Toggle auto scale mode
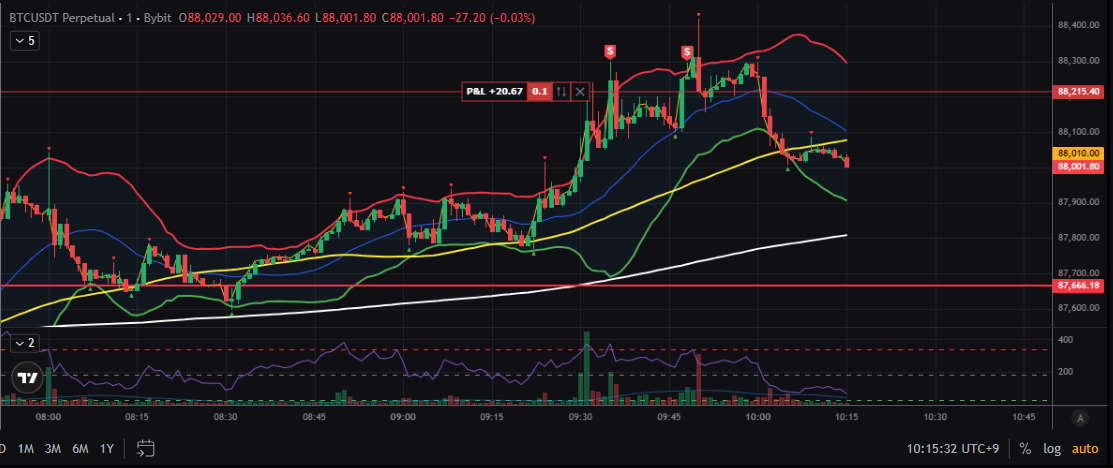Image resolution: width=1113 pixels, height=468 pixels. 1085,448
